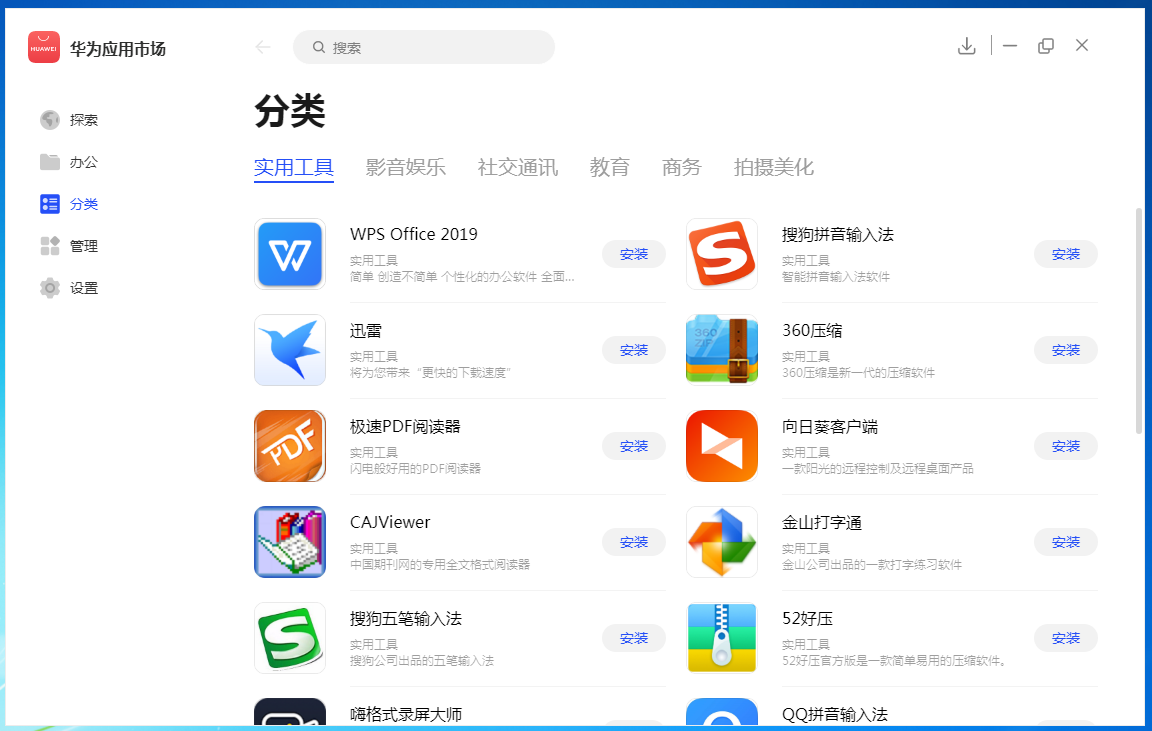Install 52好压 via 安装 button
The image size is (1152, 731).
pos(1065,638)
